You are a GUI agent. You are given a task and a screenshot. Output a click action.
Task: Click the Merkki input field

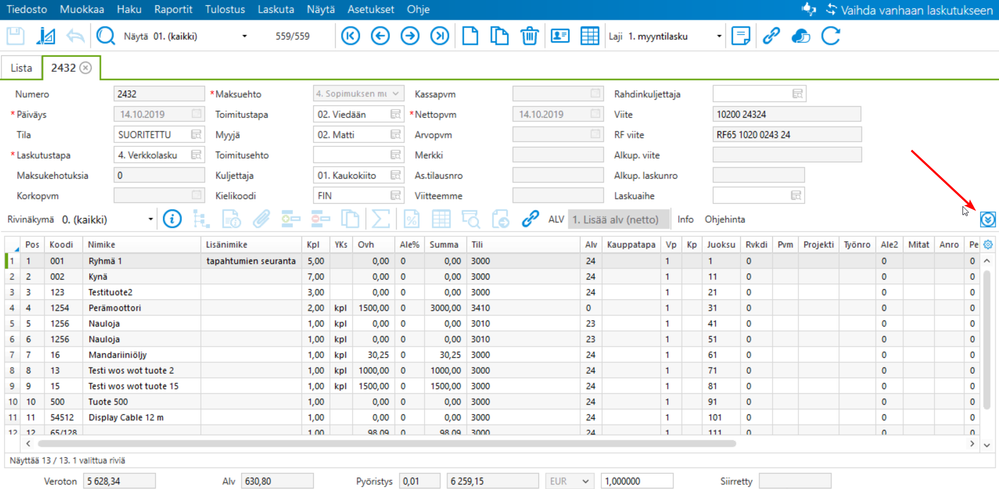pyautogui.click(x=557, y=155)
